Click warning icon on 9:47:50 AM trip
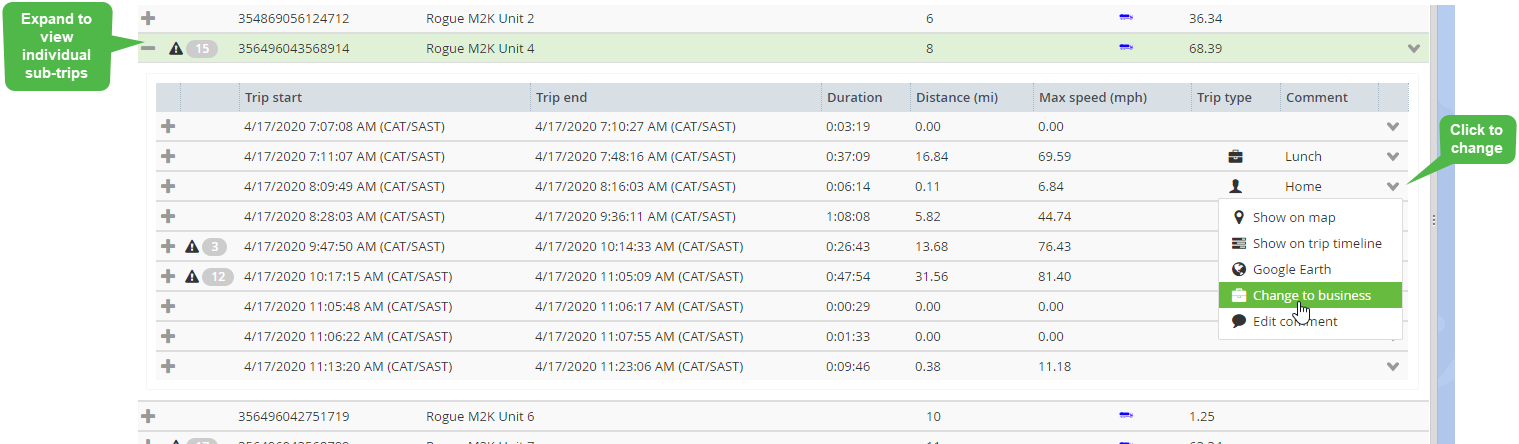 193,246
